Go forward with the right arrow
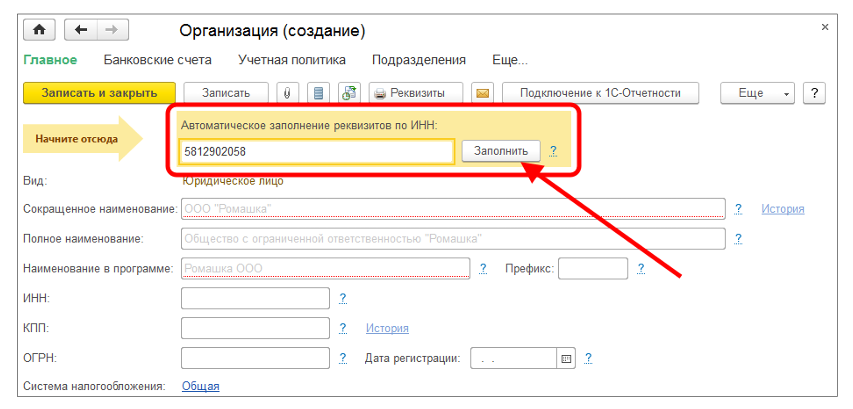This screenshot has width=853, height=409. [110, 29]
